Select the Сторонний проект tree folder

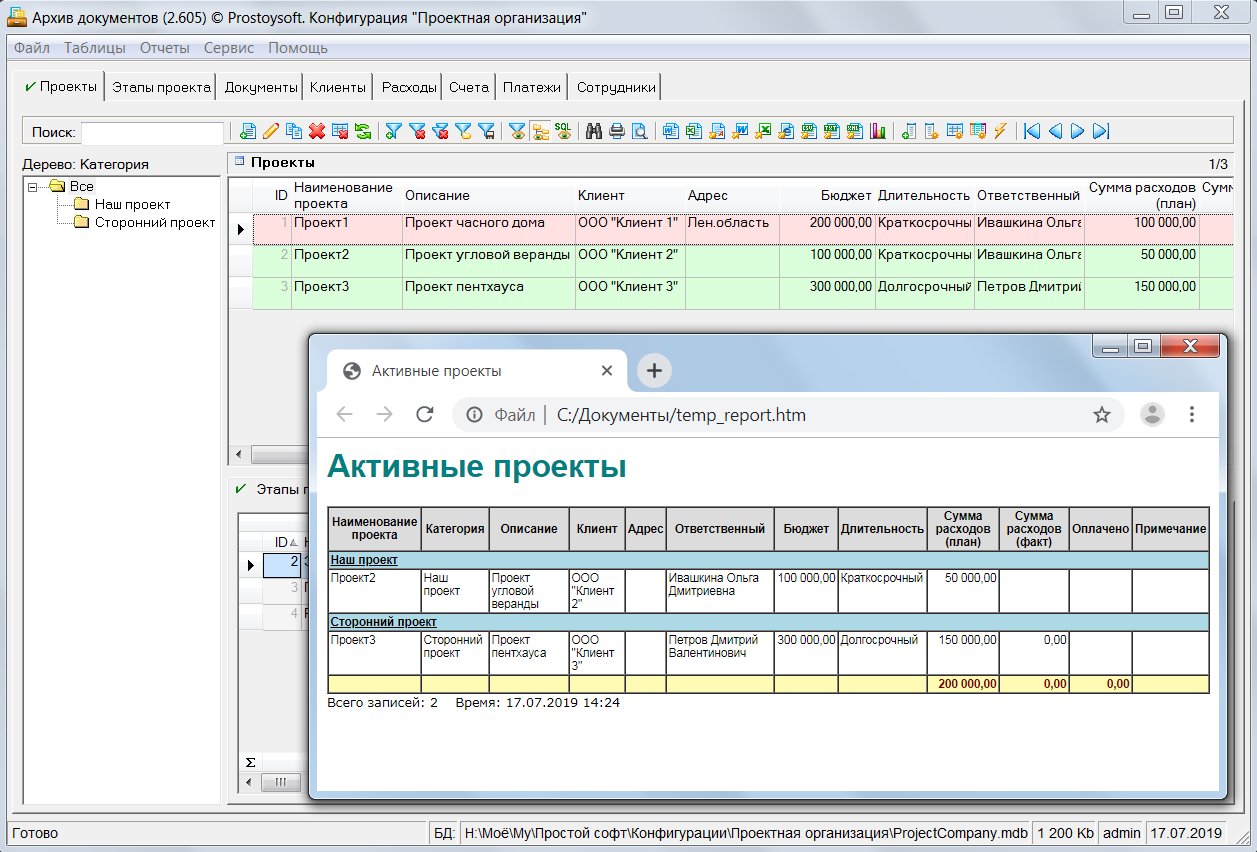tap(154, 223)
